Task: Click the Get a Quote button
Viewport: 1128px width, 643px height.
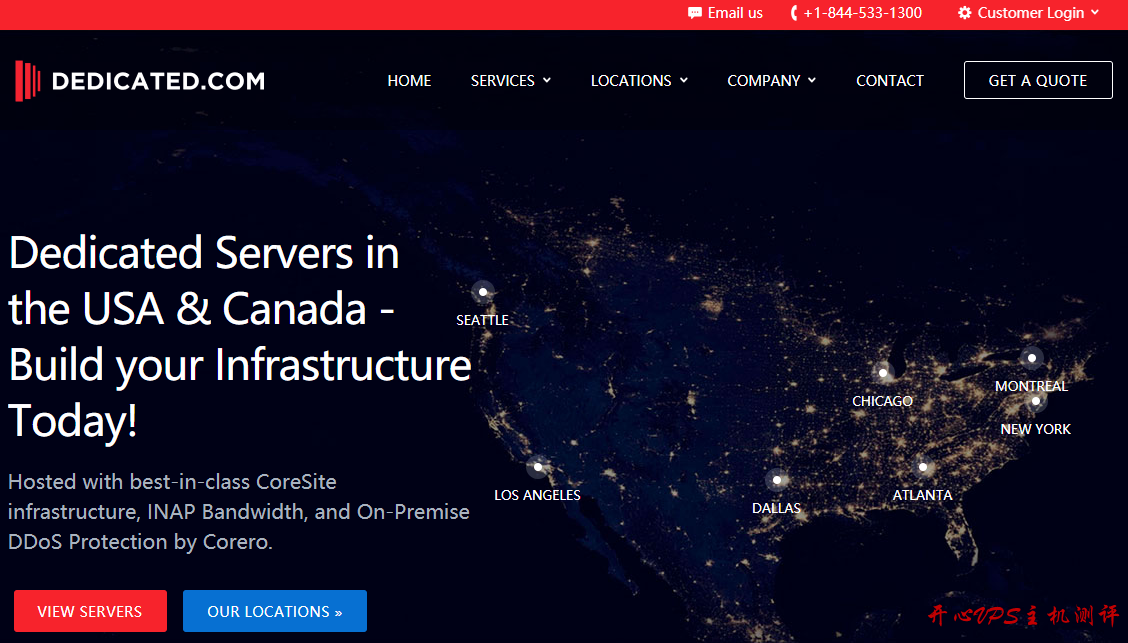Action: [x=1037, y=81]
